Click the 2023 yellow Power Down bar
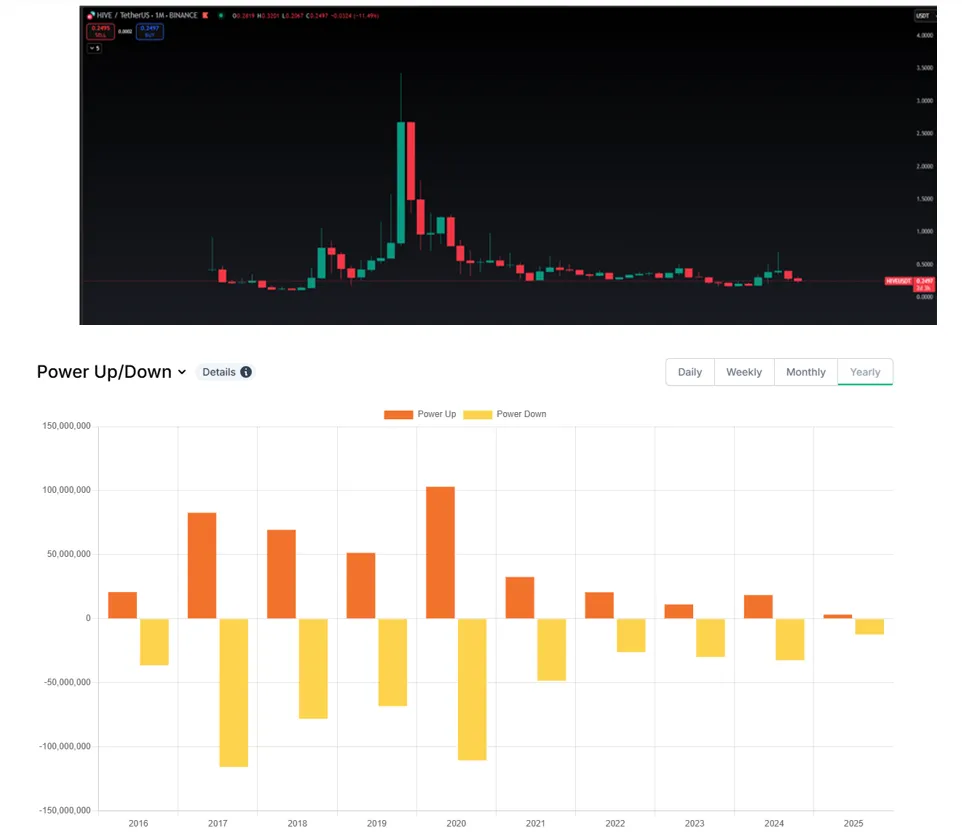This screenshot has height=840, width=962. (x=710, y=638)
